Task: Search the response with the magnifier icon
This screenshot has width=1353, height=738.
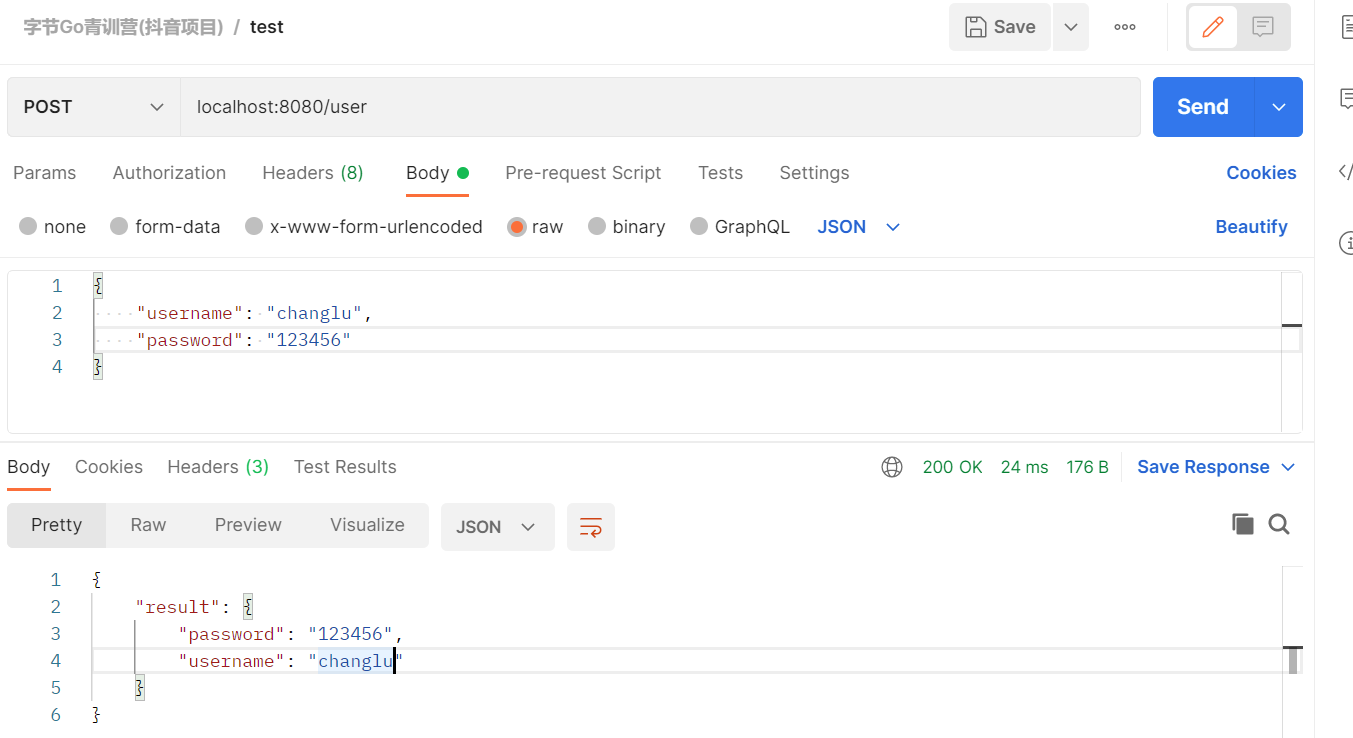Action: (x=1279, y=524)
